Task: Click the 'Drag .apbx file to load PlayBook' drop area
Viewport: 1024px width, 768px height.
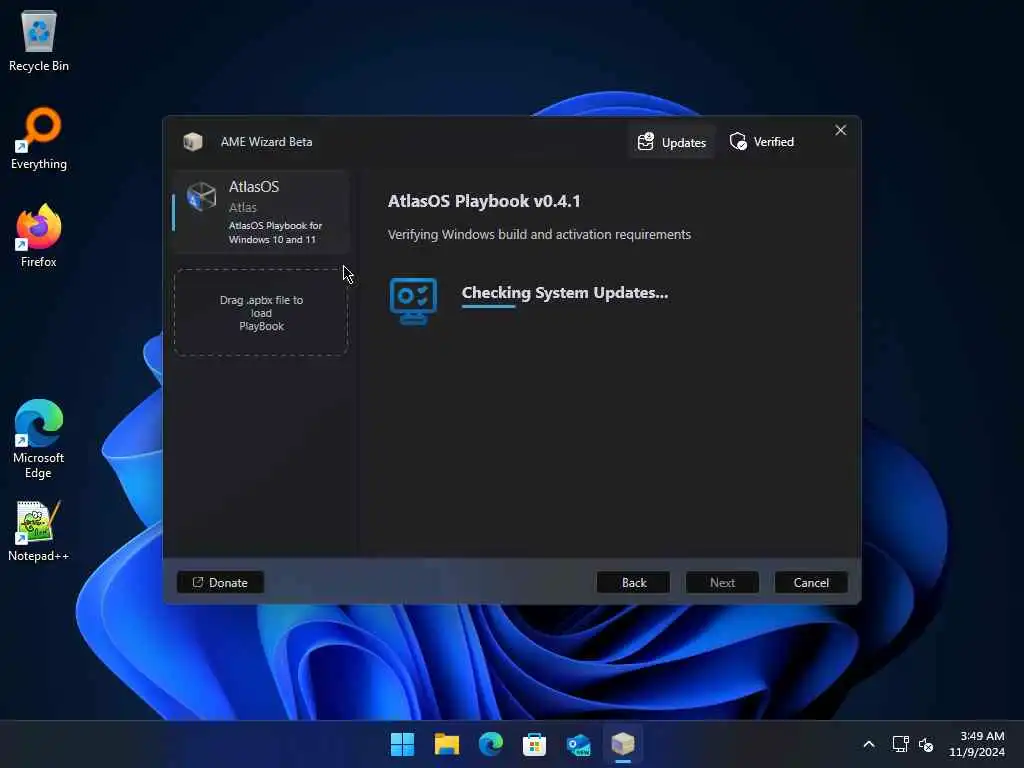Action: 261,312
